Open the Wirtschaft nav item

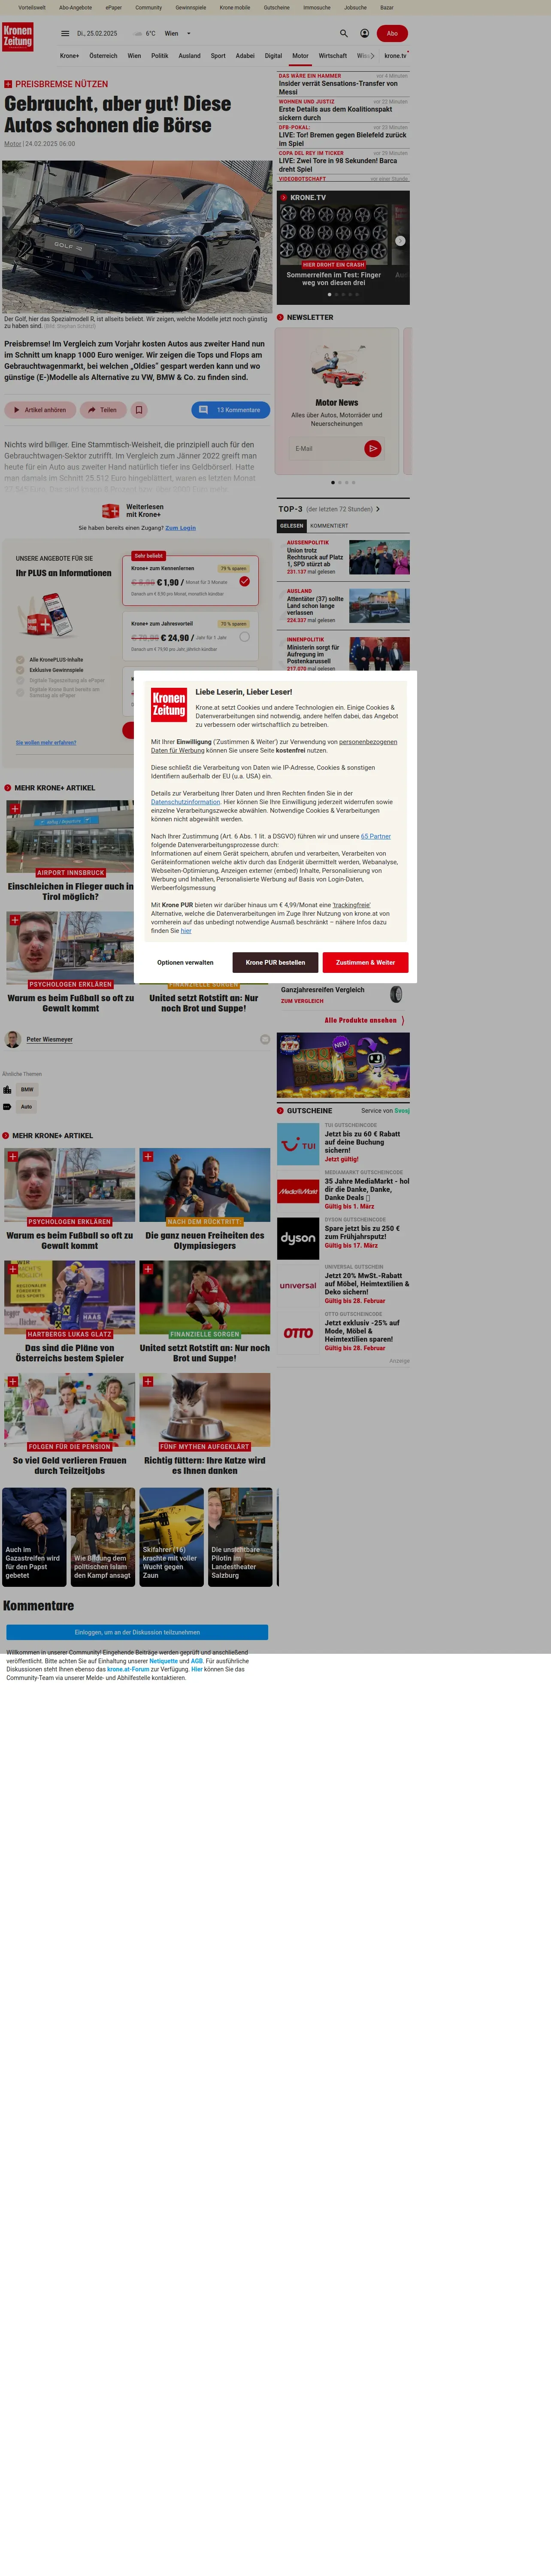pyautogui.click(x=333, y=56)
